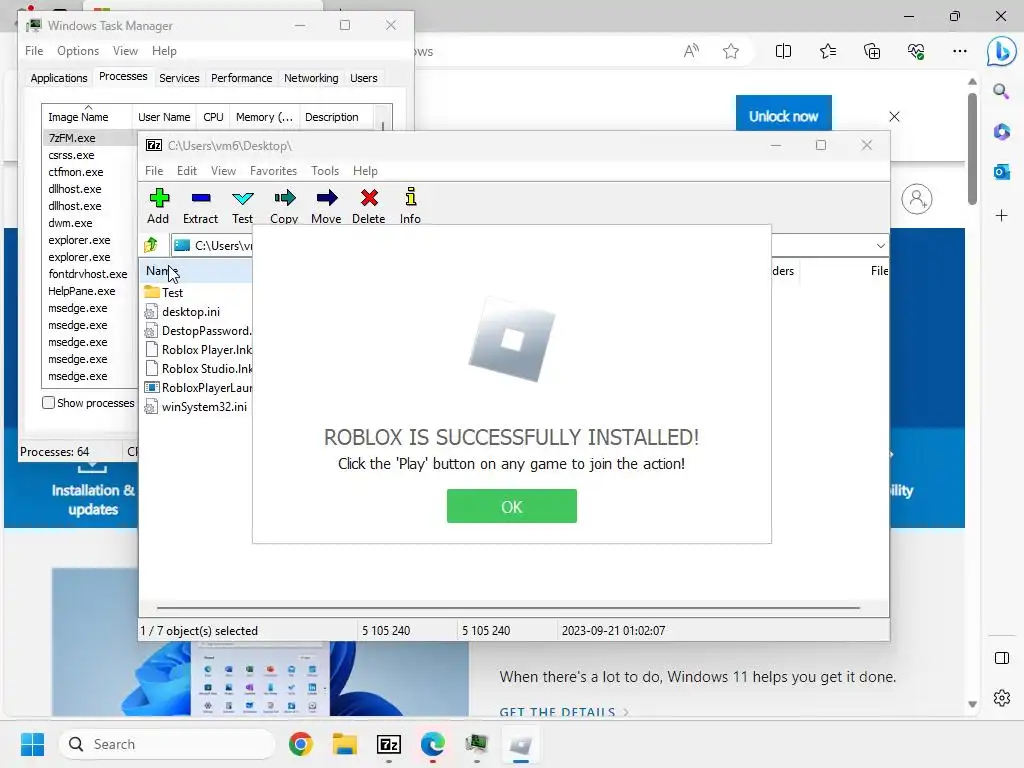Open the Tools menu in 7-Zip

[325, 170]
